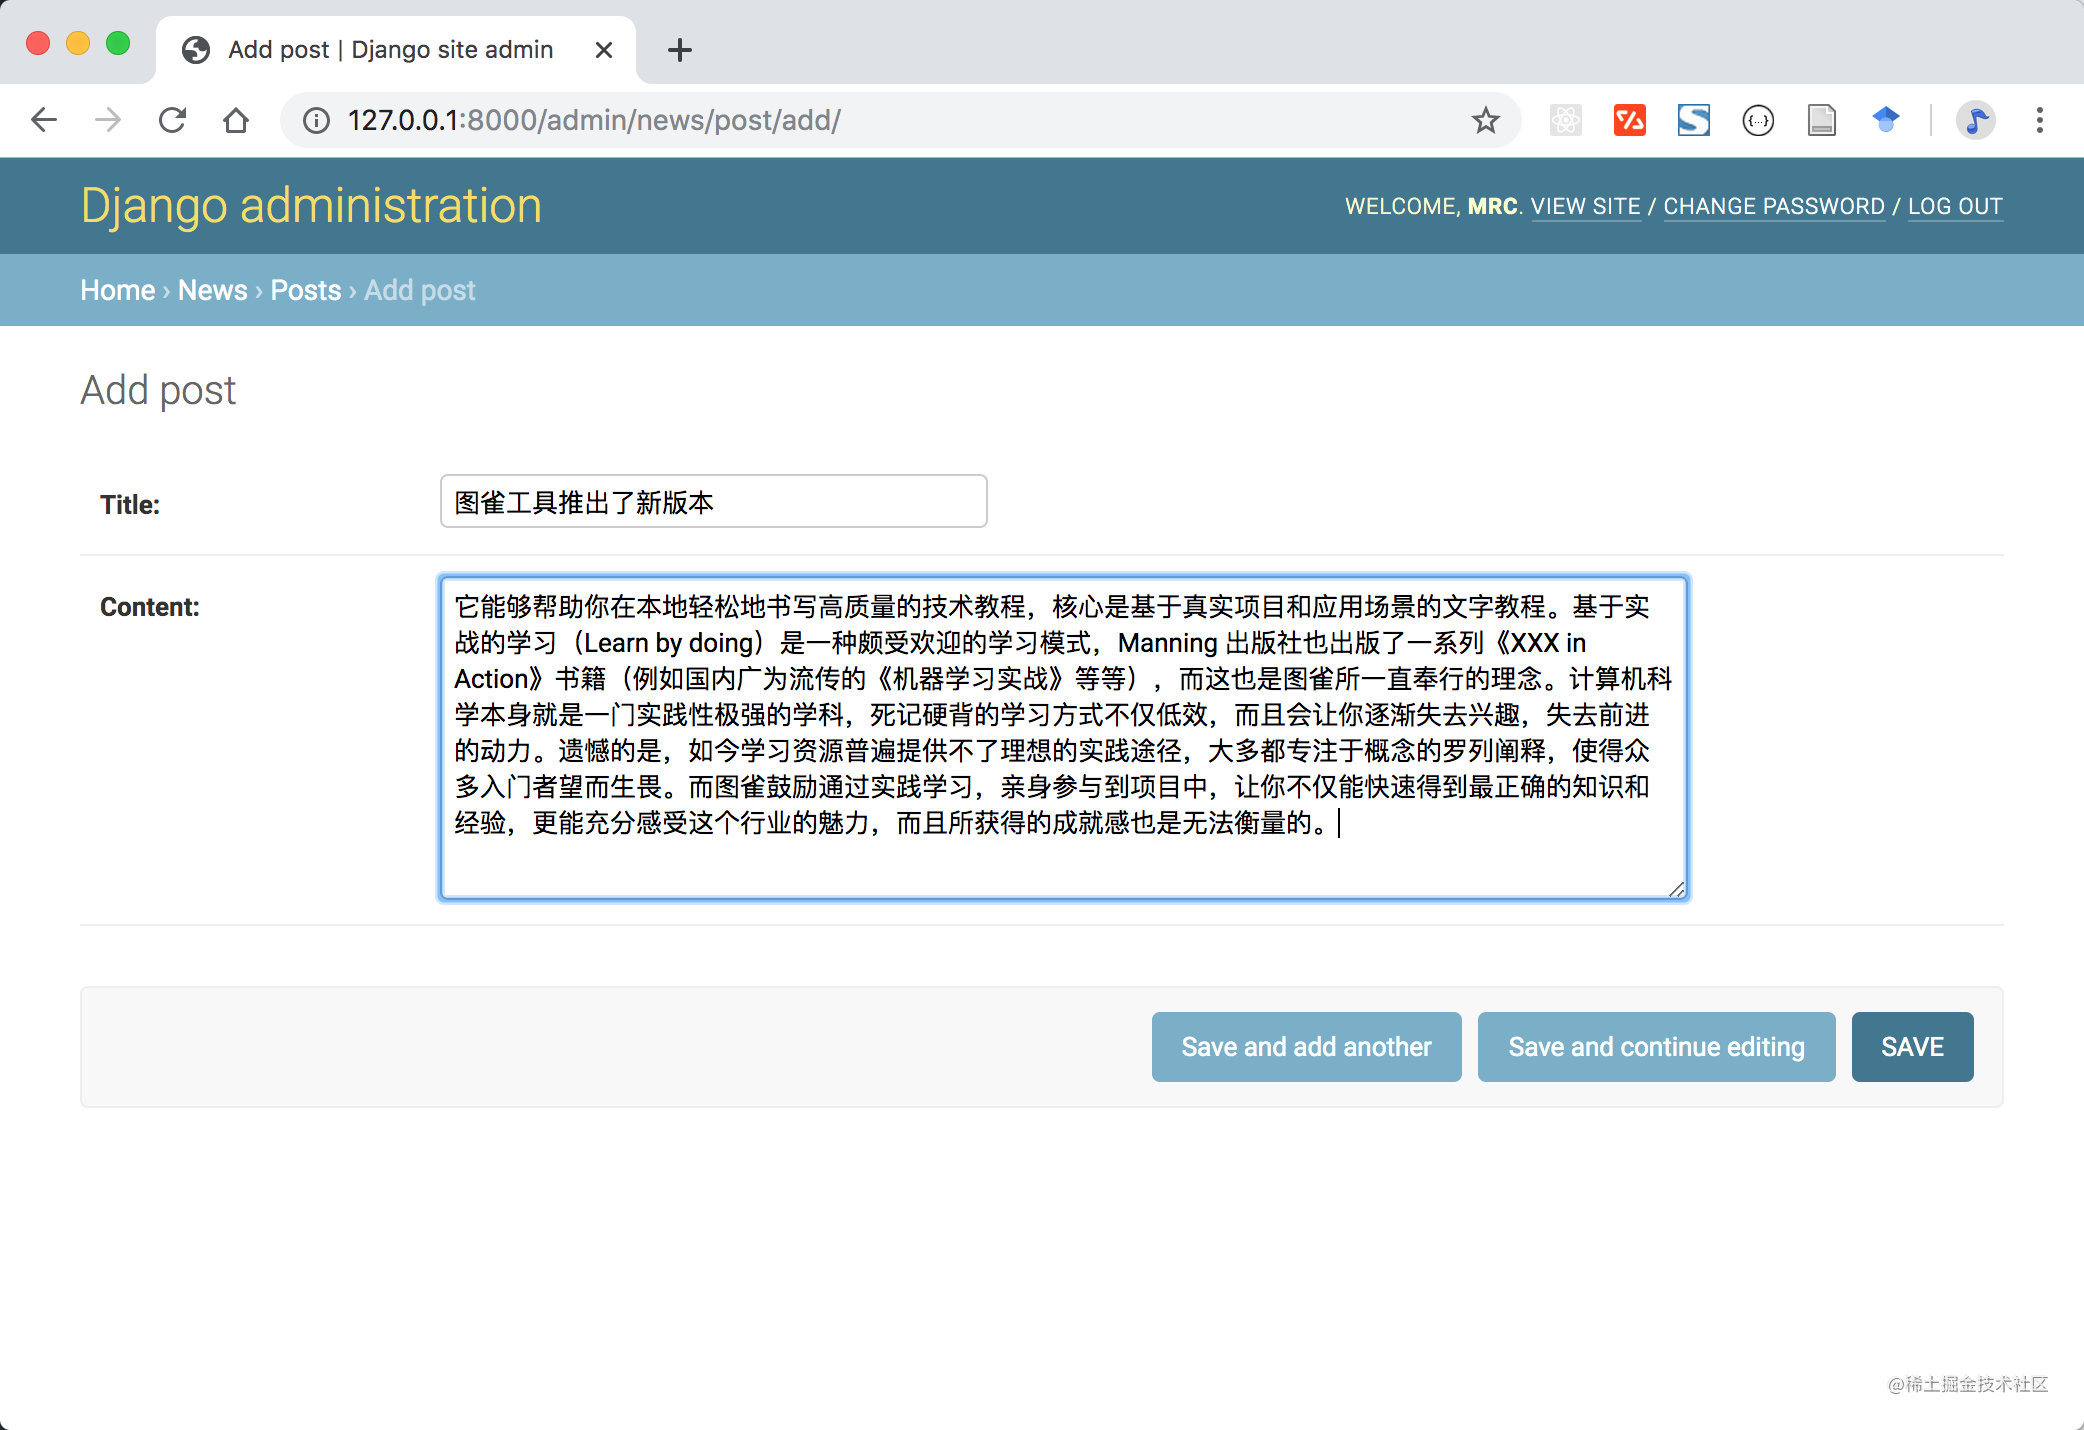This screenshot has width=2084, height=1430.
Task: Click the Title: field label
Action: (x=130, y=505)
